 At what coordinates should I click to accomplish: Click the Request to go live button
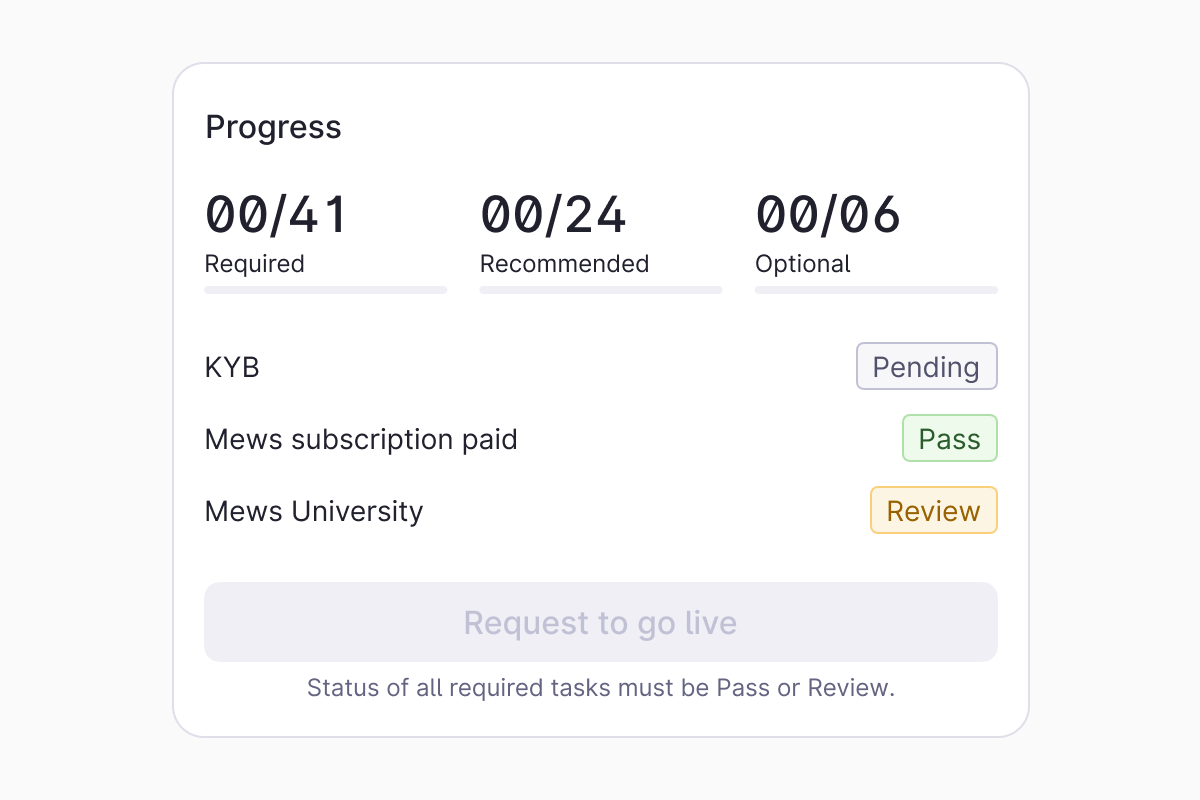tap(600, 622)
